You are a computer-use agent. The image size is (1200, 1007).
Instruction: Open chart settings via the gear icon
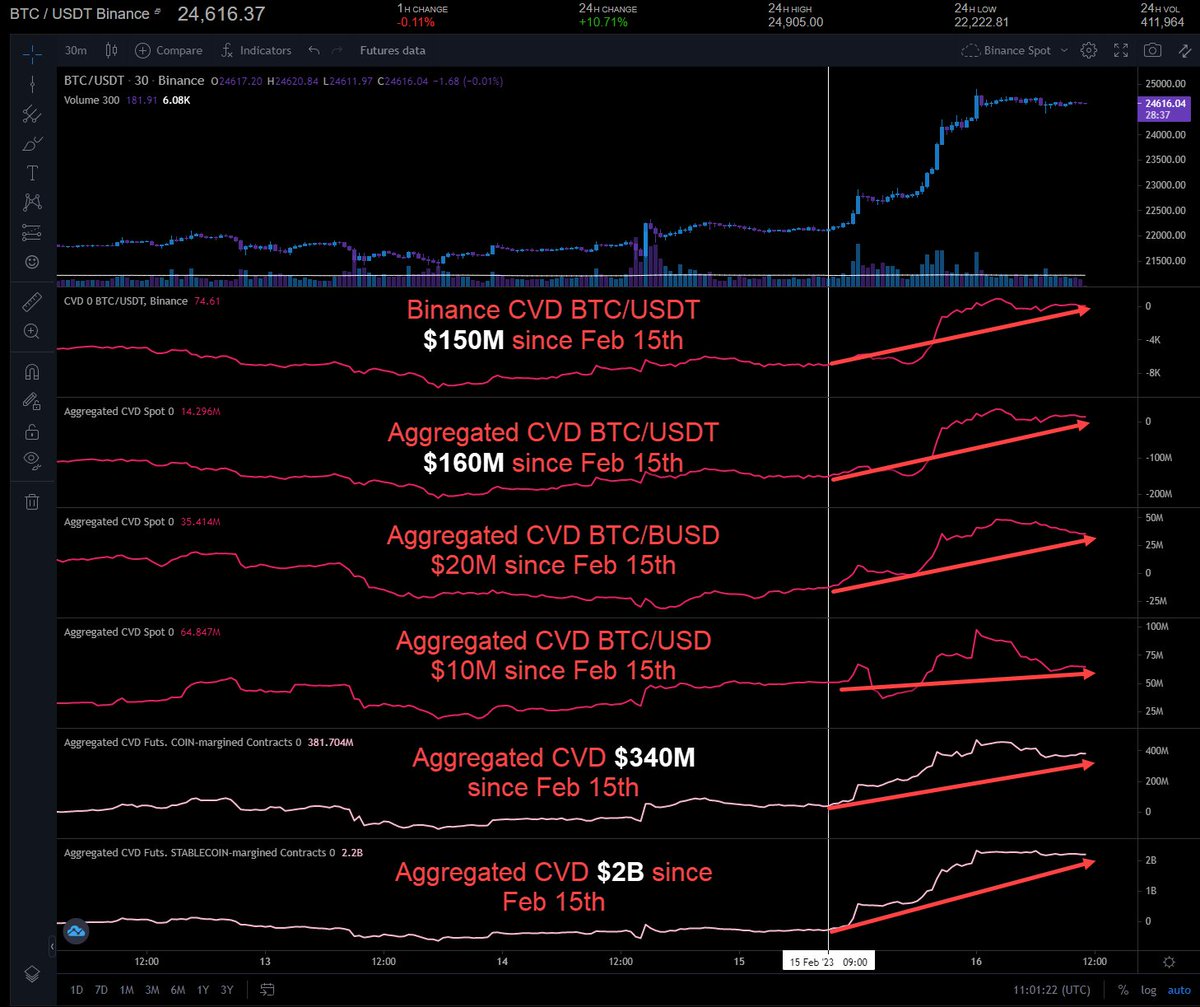pos(1089,50)
